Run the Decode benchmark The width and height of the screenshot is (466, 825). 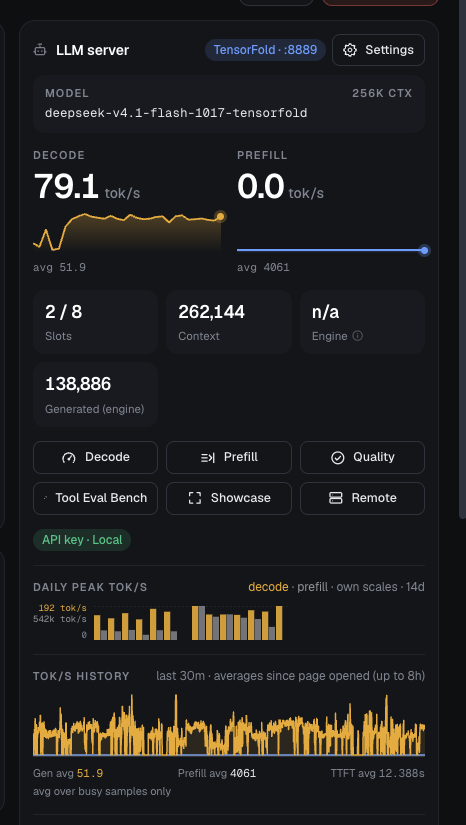[x=95, y=457]
